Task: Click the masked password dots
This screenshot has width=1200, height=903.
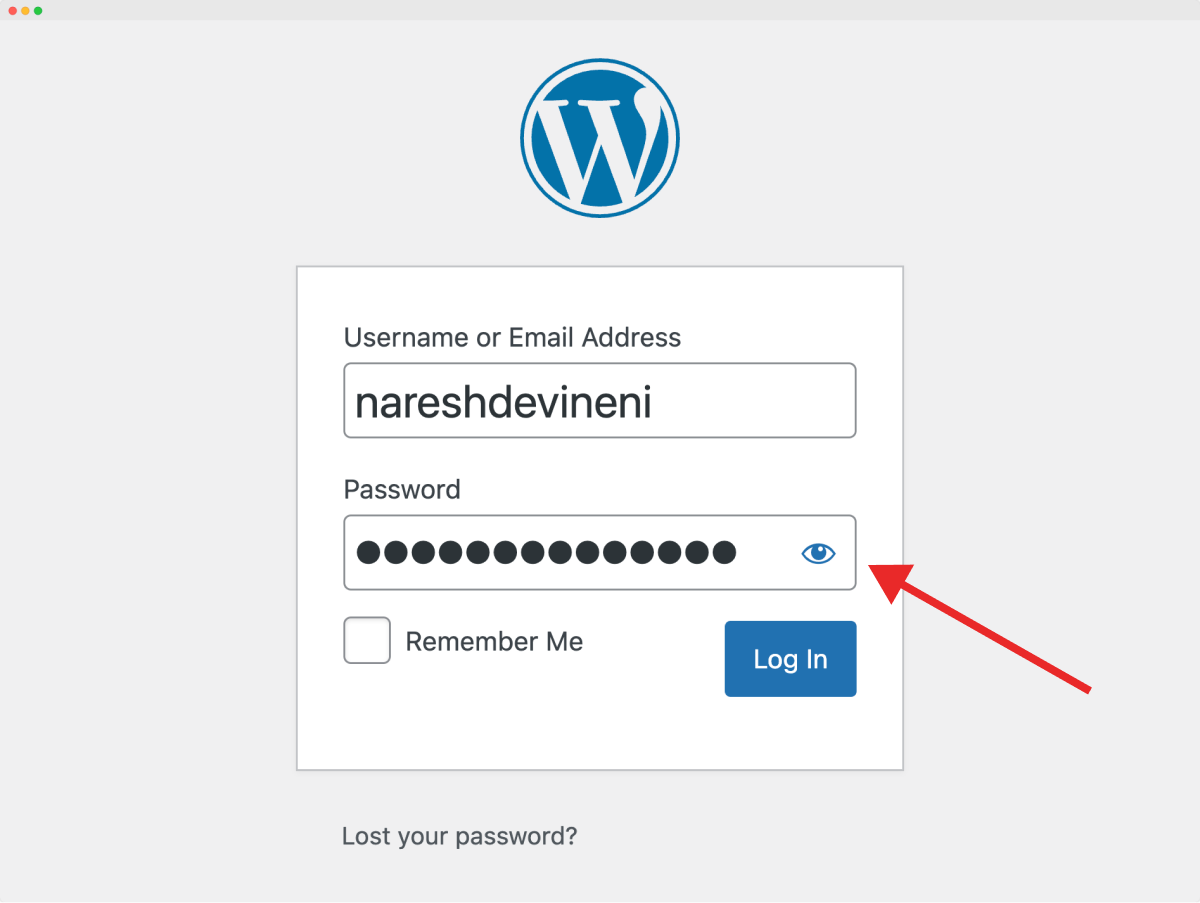Action: click(x=546, y=552)
